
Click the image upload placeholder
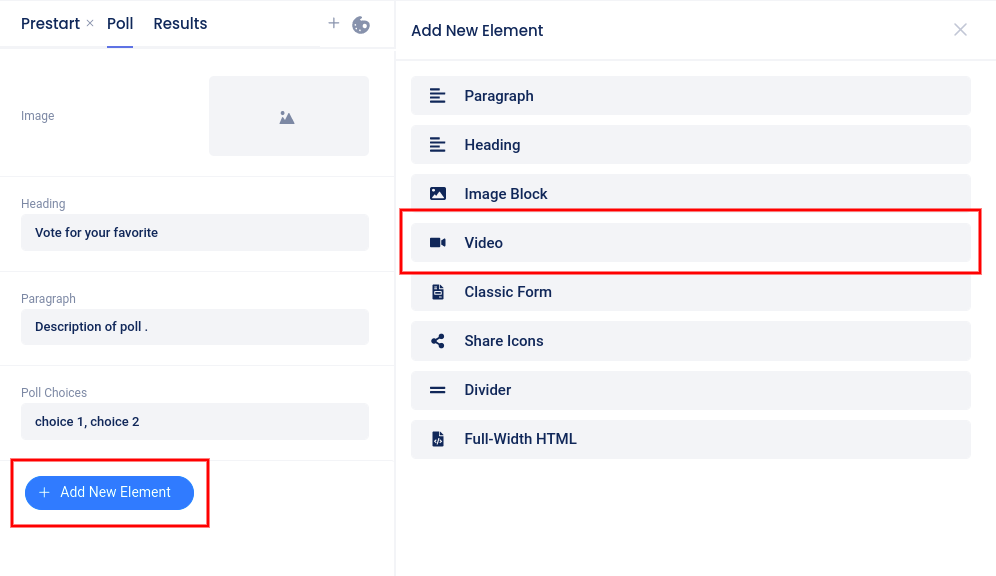[288, 116]
